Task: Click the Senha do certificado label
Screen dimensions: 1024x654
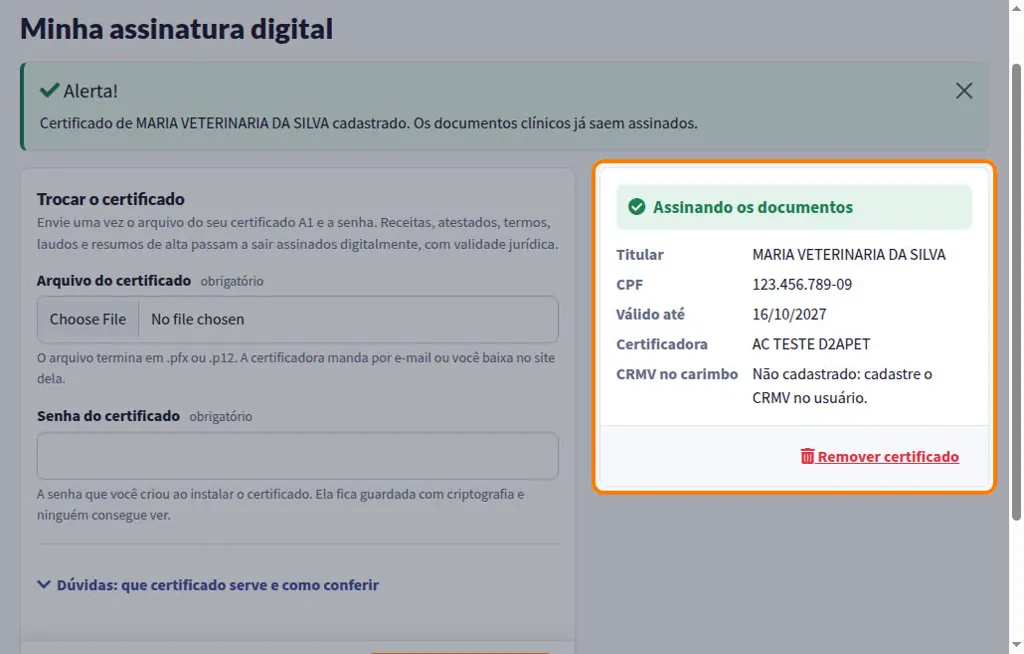Action: point(108,416)
